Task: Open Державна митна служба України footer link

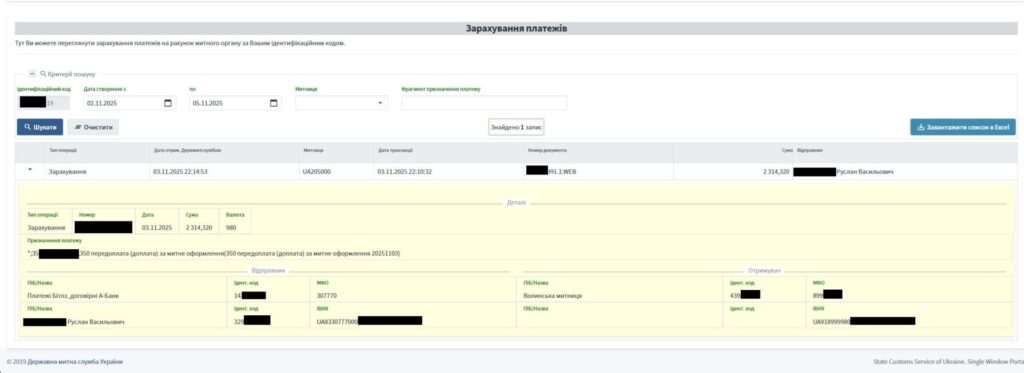Action: [x=75, y=362]
